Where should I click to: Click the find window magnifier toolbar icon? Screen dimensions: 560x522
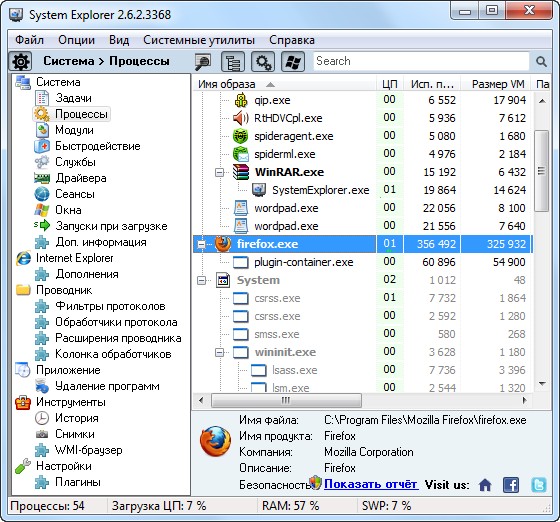(203, 61)
